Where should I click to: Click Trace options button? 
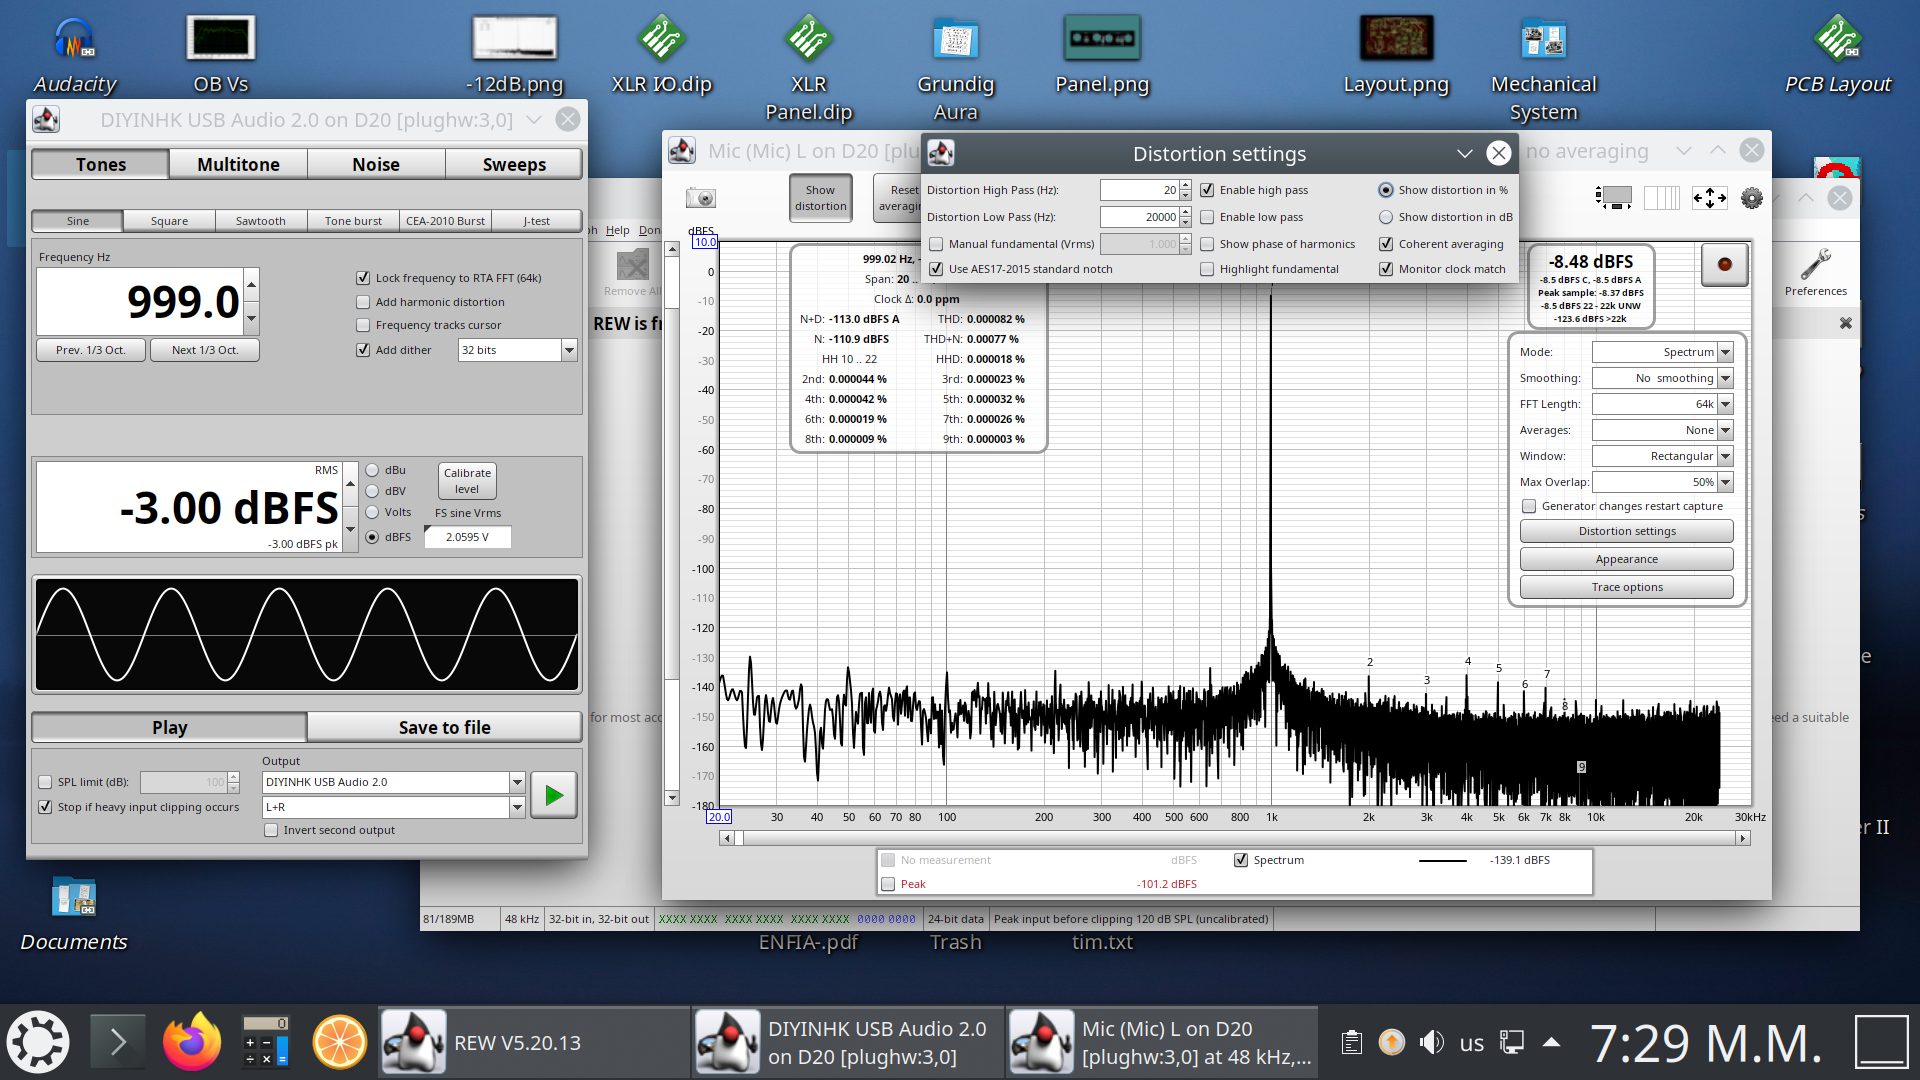pyautogui.click(x=1627, y=587)
